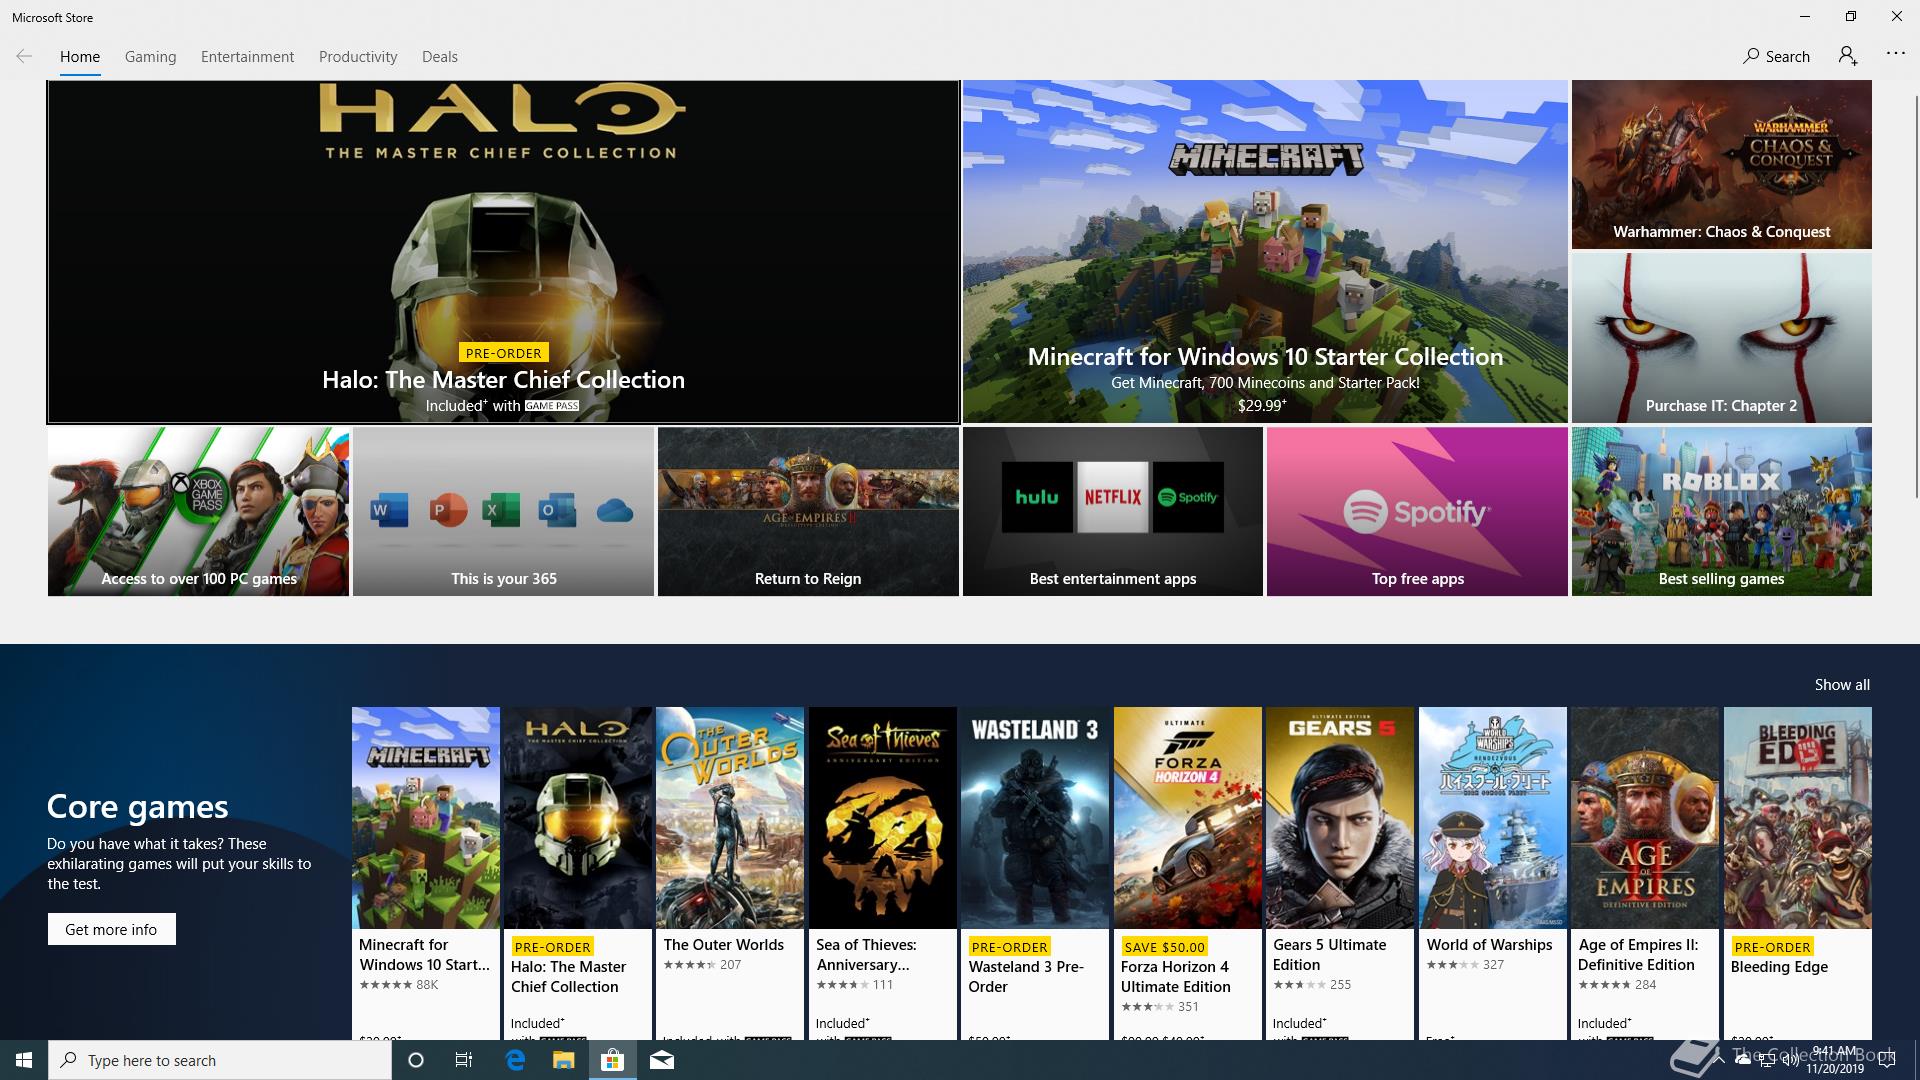Go to the Deals tab
The height and width of the screenshot is (1080, 1920).
(440, 57)
